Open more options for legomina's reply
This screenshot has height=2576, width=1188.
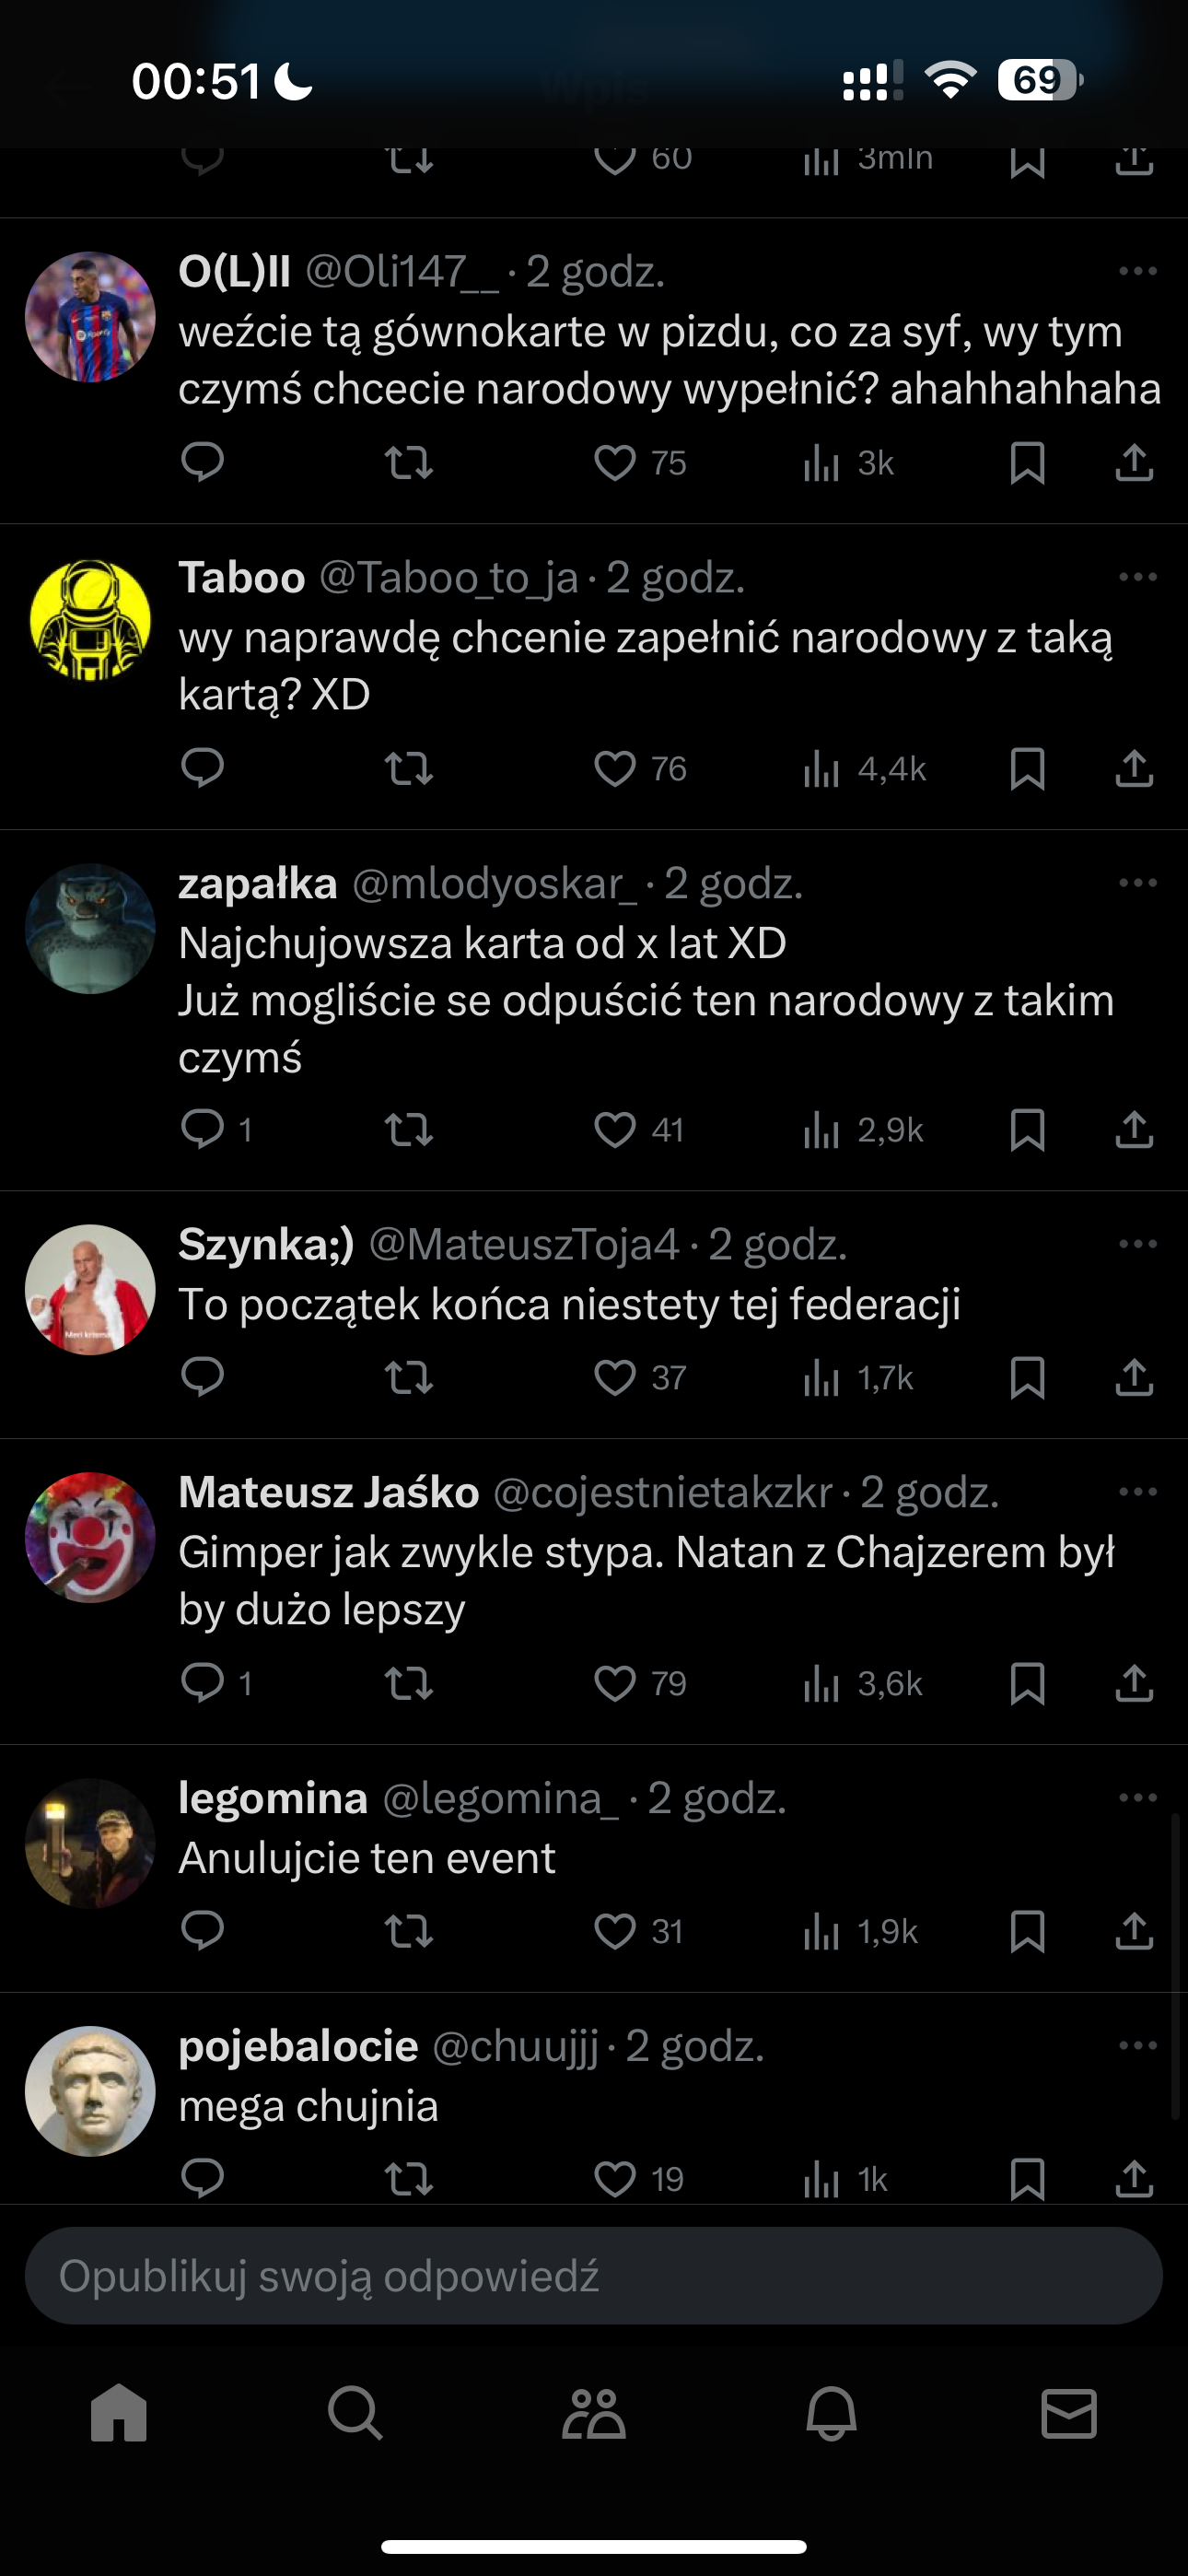tap(1138, 1798)
